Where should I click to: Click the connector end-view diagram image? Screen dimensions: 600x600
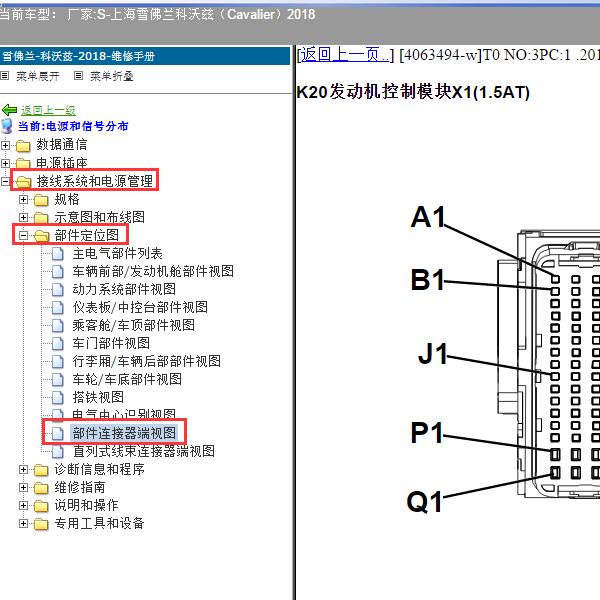pos(505,360)
